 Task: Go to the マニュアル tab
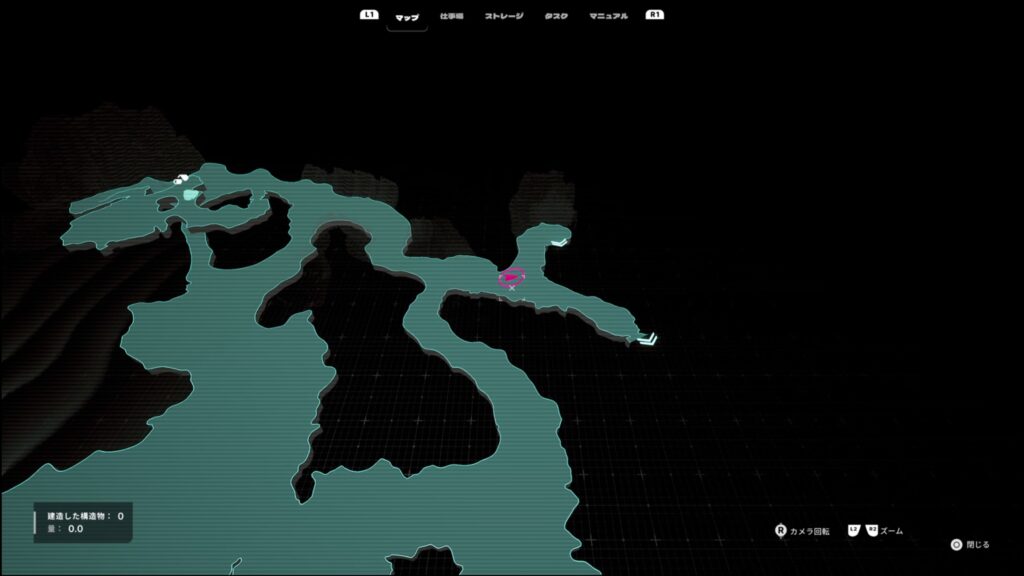(609, 16)
